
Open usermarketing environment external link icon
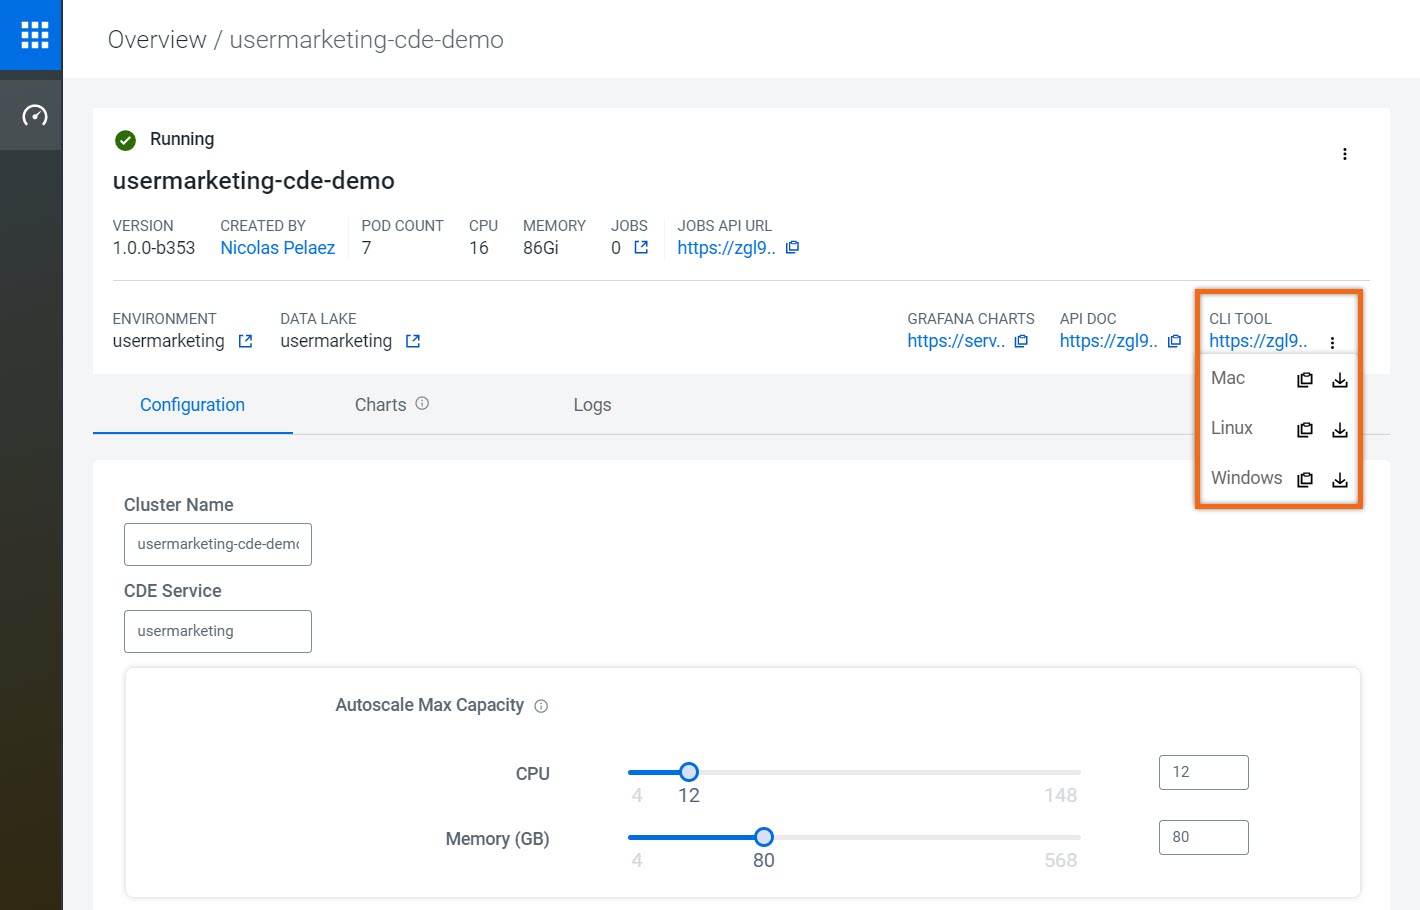[x=245, y=342]
